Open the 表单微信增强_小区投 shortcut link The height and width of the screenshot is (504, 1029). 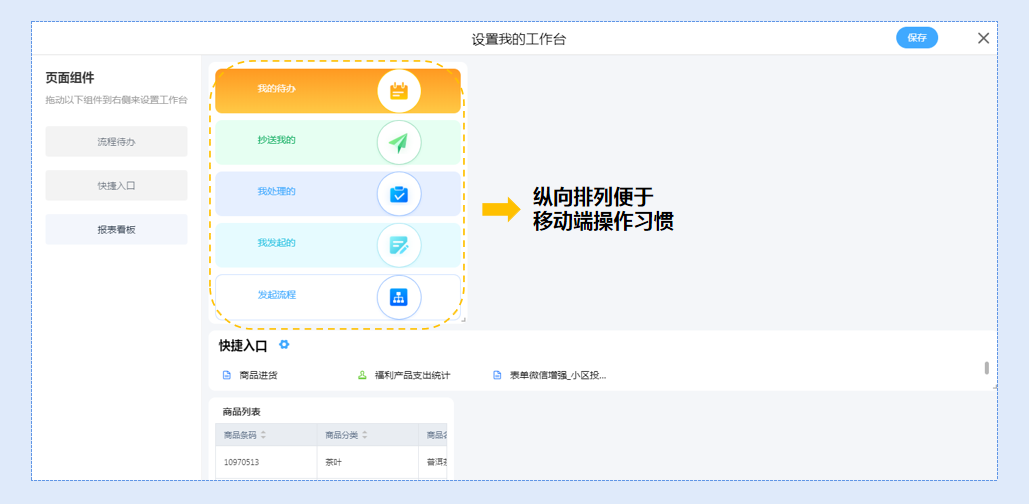tap(557, 375)
